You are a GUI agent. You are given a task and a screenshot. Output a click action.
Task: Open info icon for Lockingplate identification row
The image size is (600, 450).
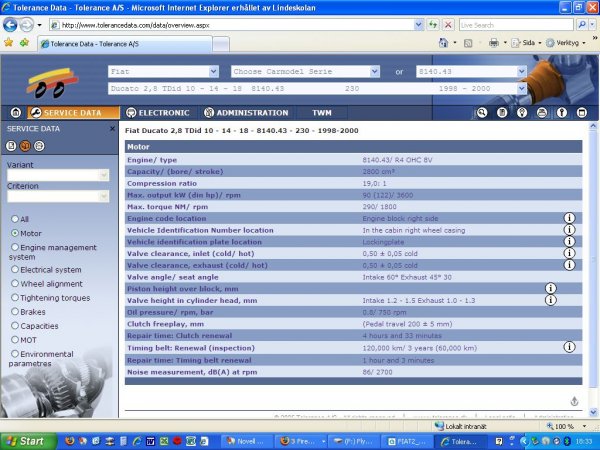(x=569, y=241)
